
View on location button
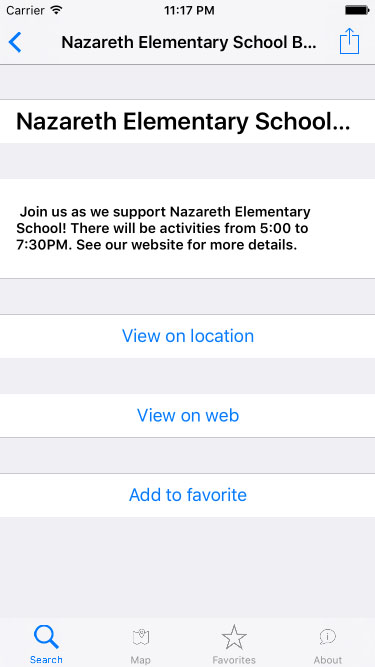tap(188, 336)
